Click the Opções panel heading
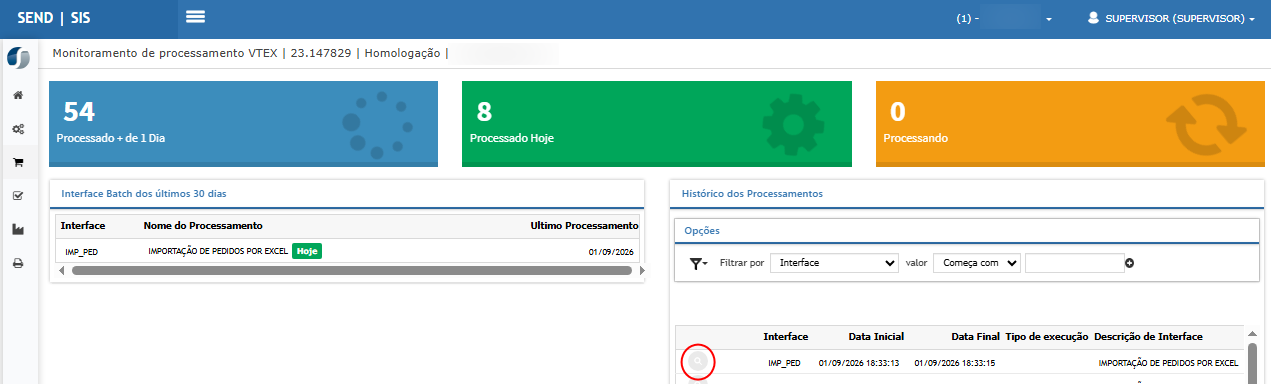Image resolution: width=1271 pixels, height=384 pixels. coord(702,230)
